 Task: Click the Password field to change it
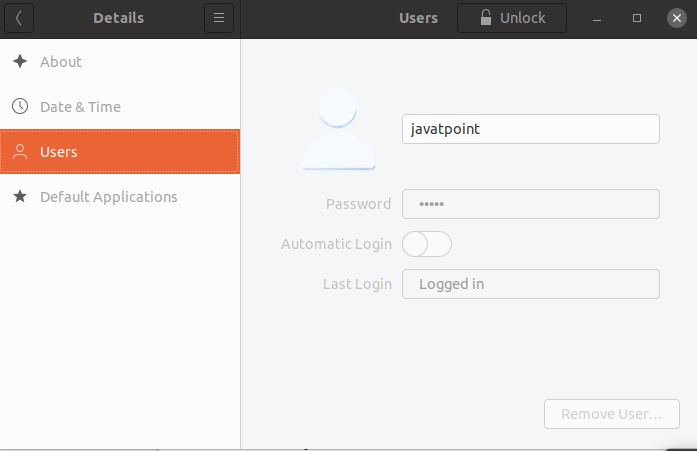coord(531,204)
